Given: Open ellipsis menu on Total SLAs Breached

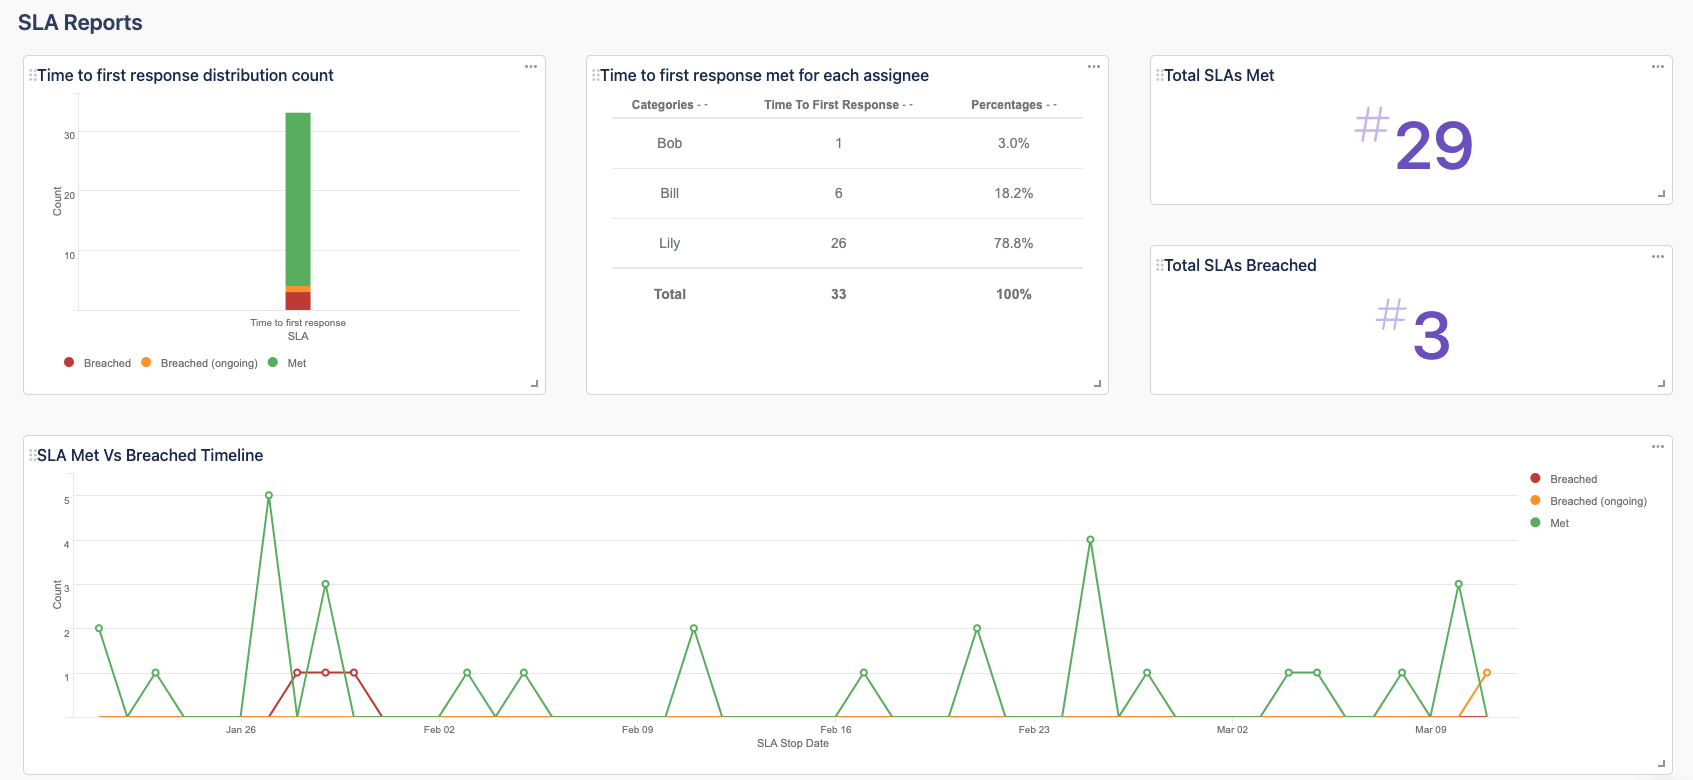Looking at the screenshot, I should (x=1658, y=257).
